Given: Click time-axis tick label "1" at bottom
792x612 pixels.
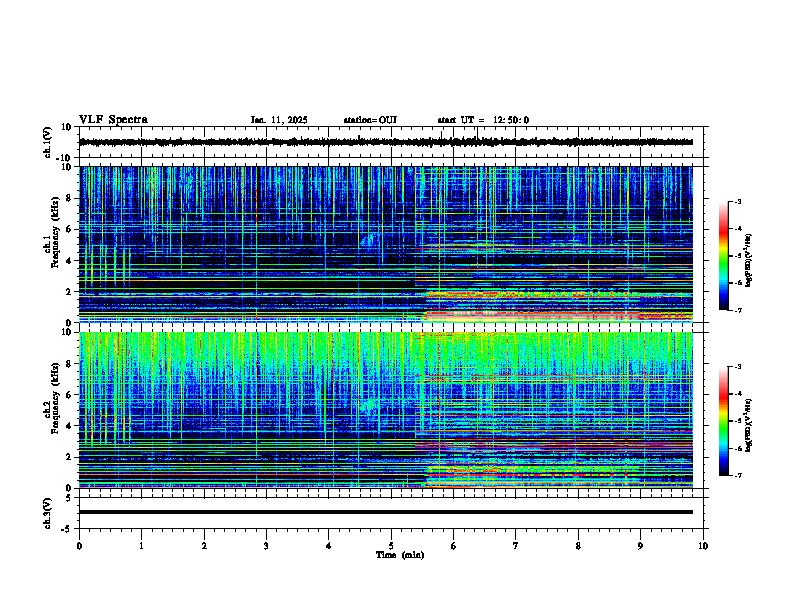Looking at the screenshot, I should (x=141, y=546).
